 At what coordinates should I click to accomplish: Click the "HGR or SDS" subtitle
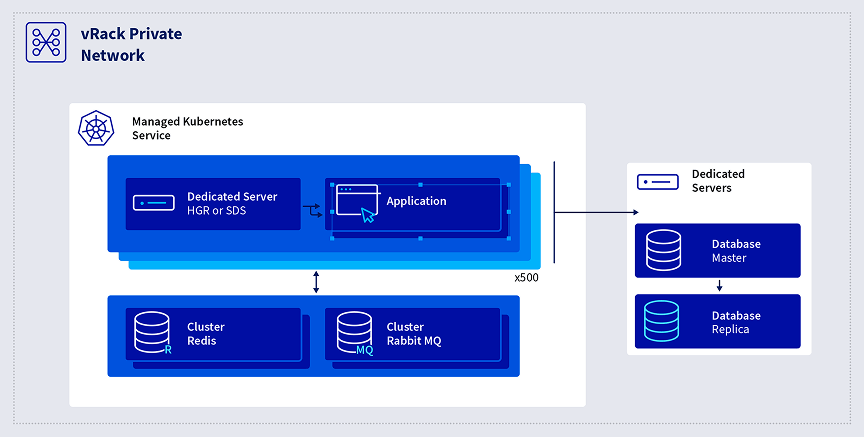(x=217, y=211)
